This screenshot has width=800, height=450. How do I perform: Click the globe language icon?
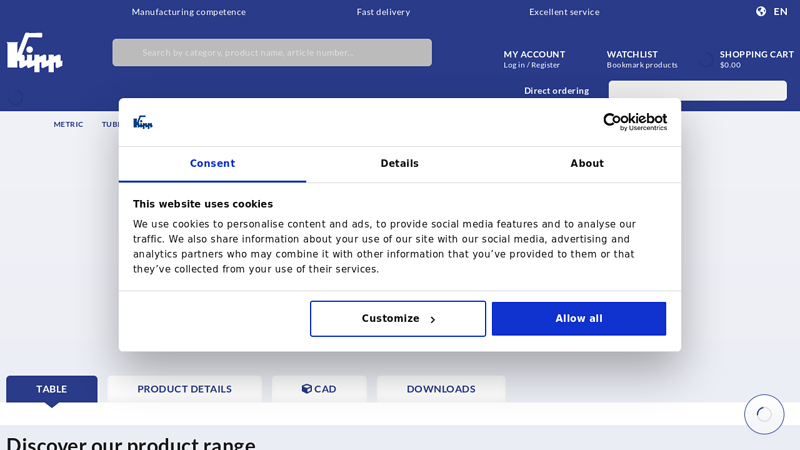point(761,12)
